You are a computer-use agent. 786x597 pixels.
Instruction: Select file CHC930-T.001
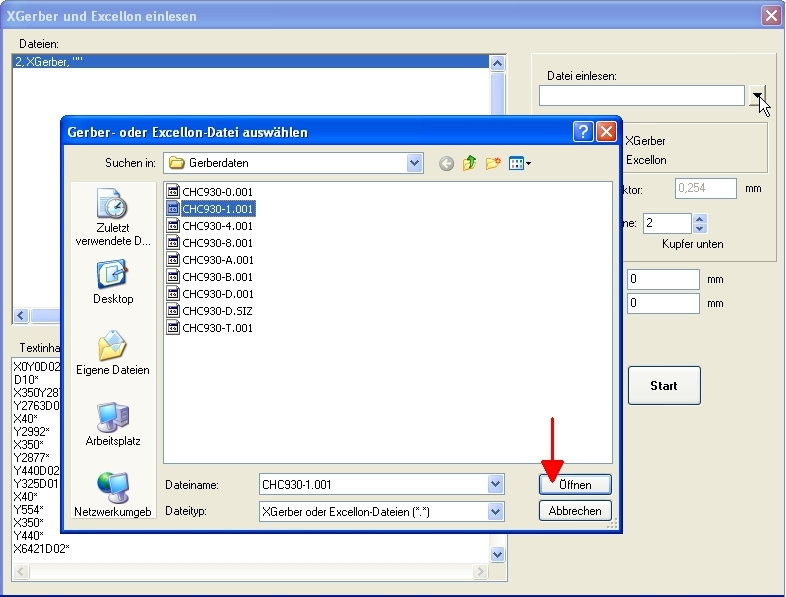click(x=217, y=328)
